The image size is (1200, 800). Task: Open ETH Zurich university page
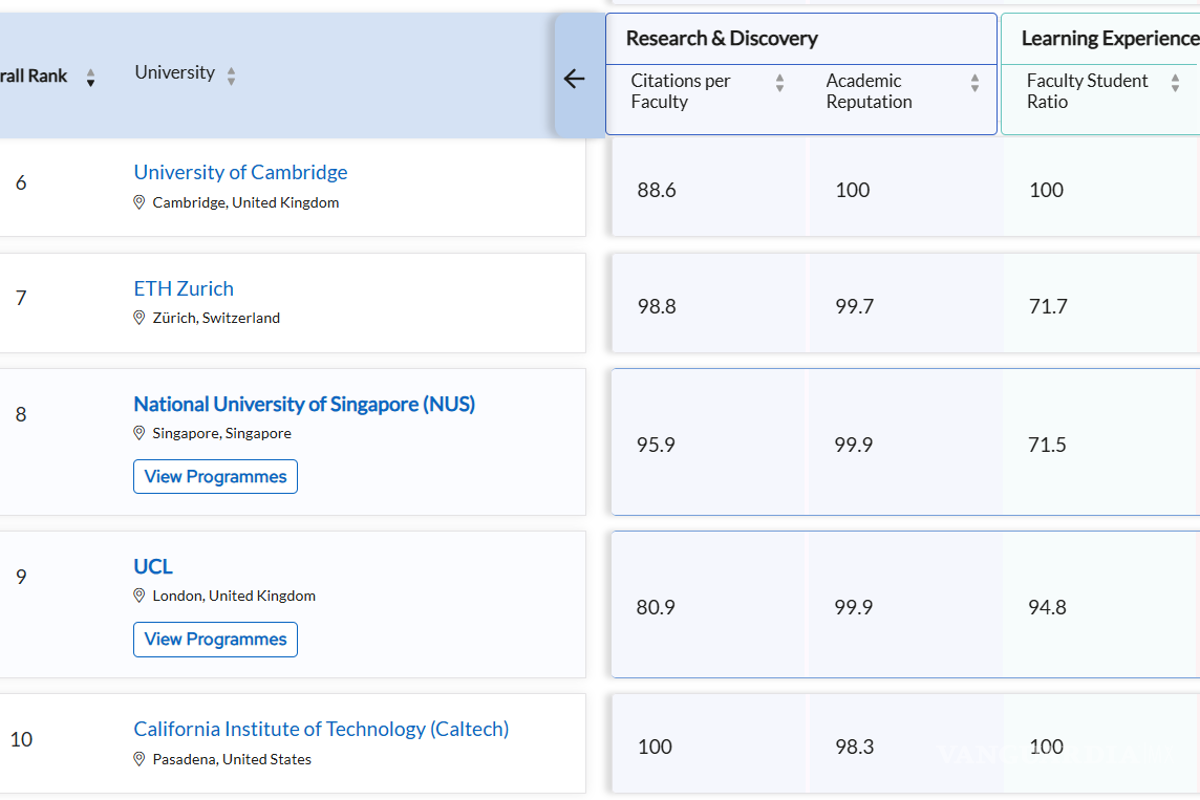pos(183,288)
